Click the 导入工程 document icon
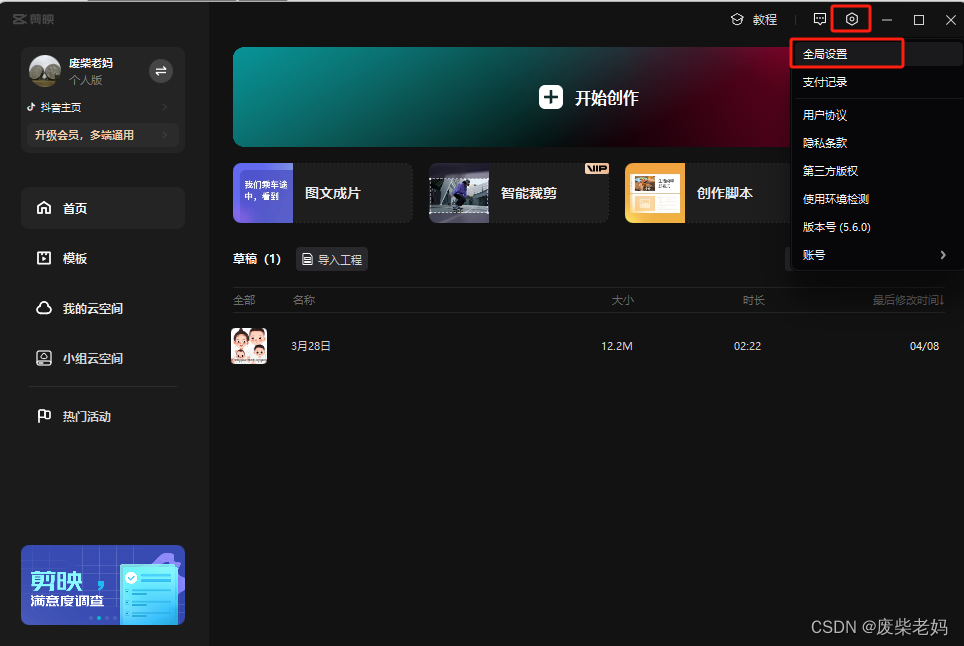Viewport: 964px width, 646px height. click(x=307, y=259)
